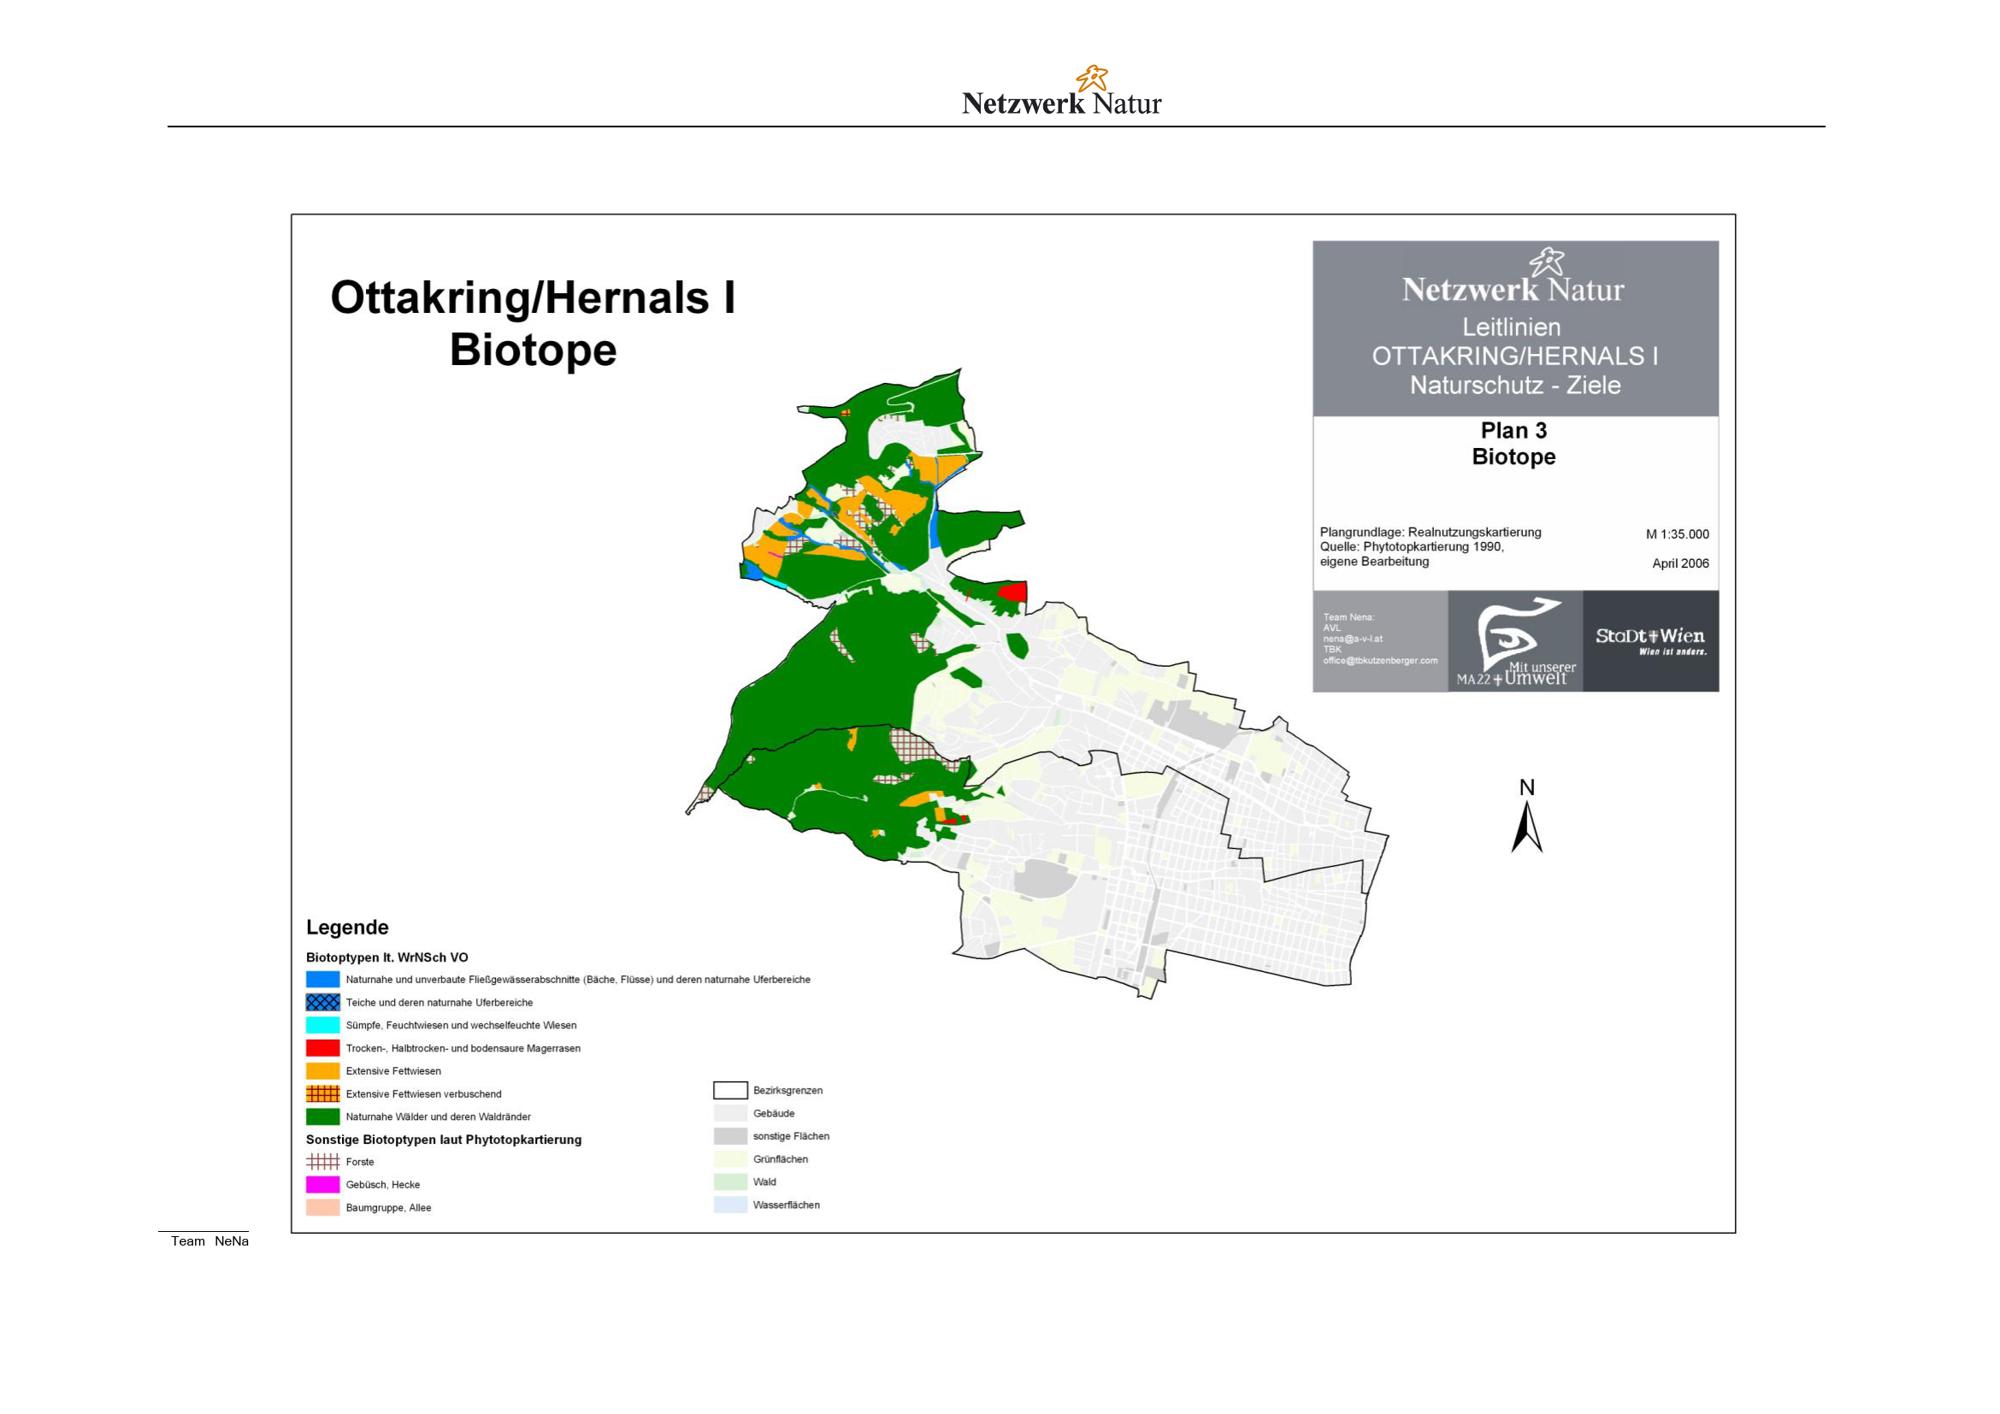Select the green Naturnahe Wälder swatch
Screen dimensions: 2000x1414
coord(322,1116)
